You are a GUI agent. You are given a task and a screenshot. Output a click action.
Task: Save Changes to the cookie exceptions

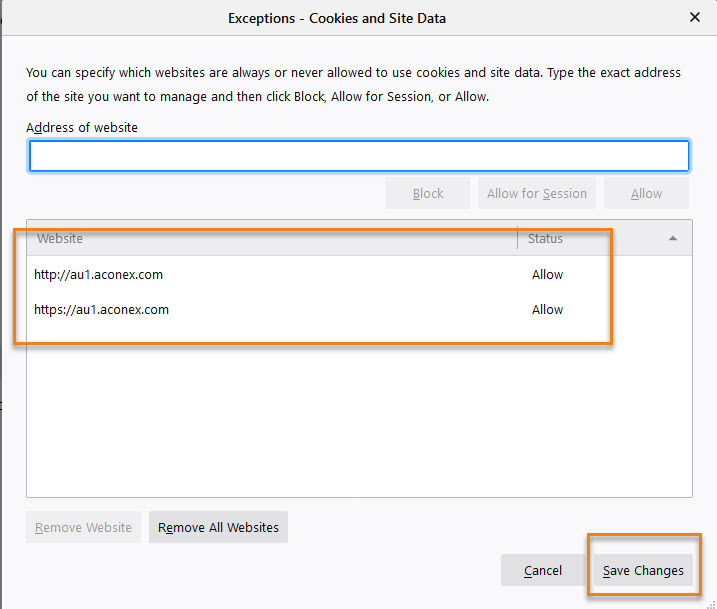(x=643, y=570)
